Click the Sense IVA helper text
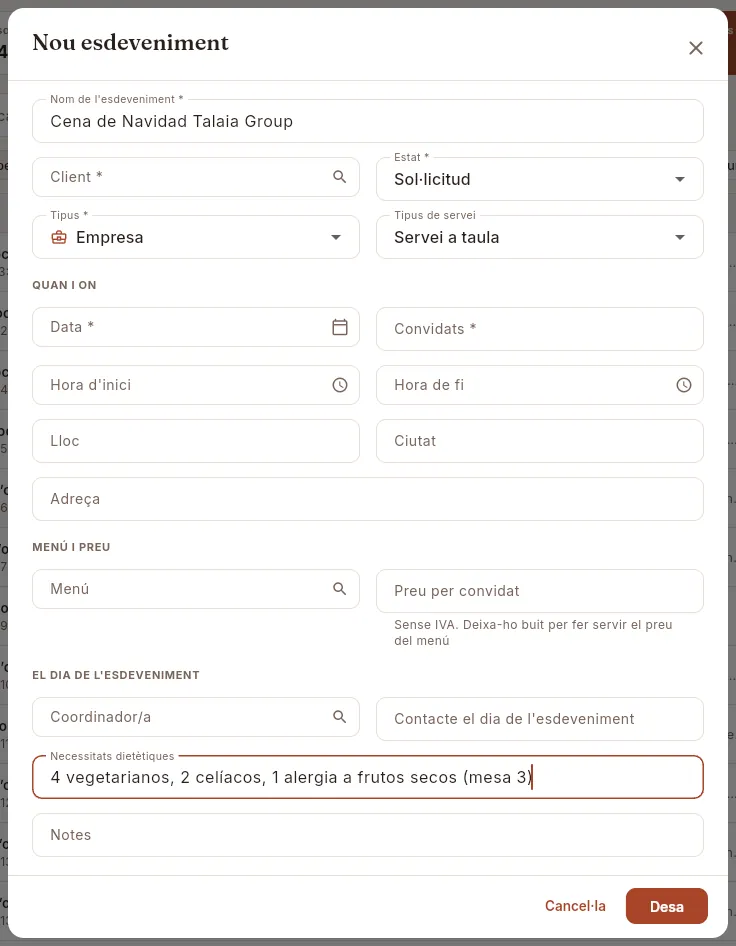 (533, 632)
